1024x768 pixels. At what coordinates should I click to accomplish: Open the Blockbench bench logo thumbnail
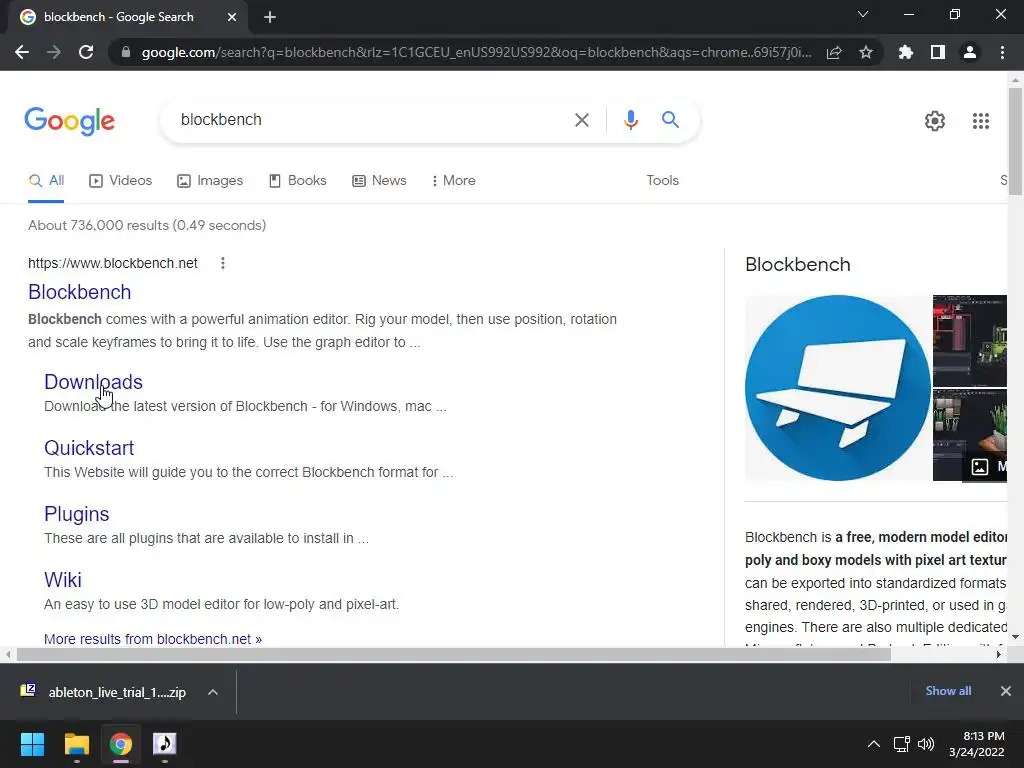[837, 388]
